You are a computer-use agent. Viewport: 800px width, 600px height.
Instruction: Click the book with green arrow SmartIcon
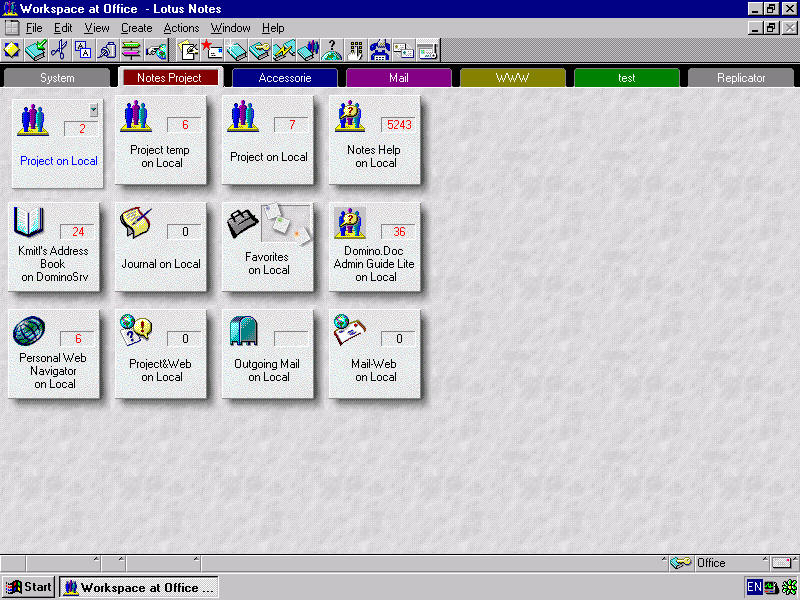(36, 50)
